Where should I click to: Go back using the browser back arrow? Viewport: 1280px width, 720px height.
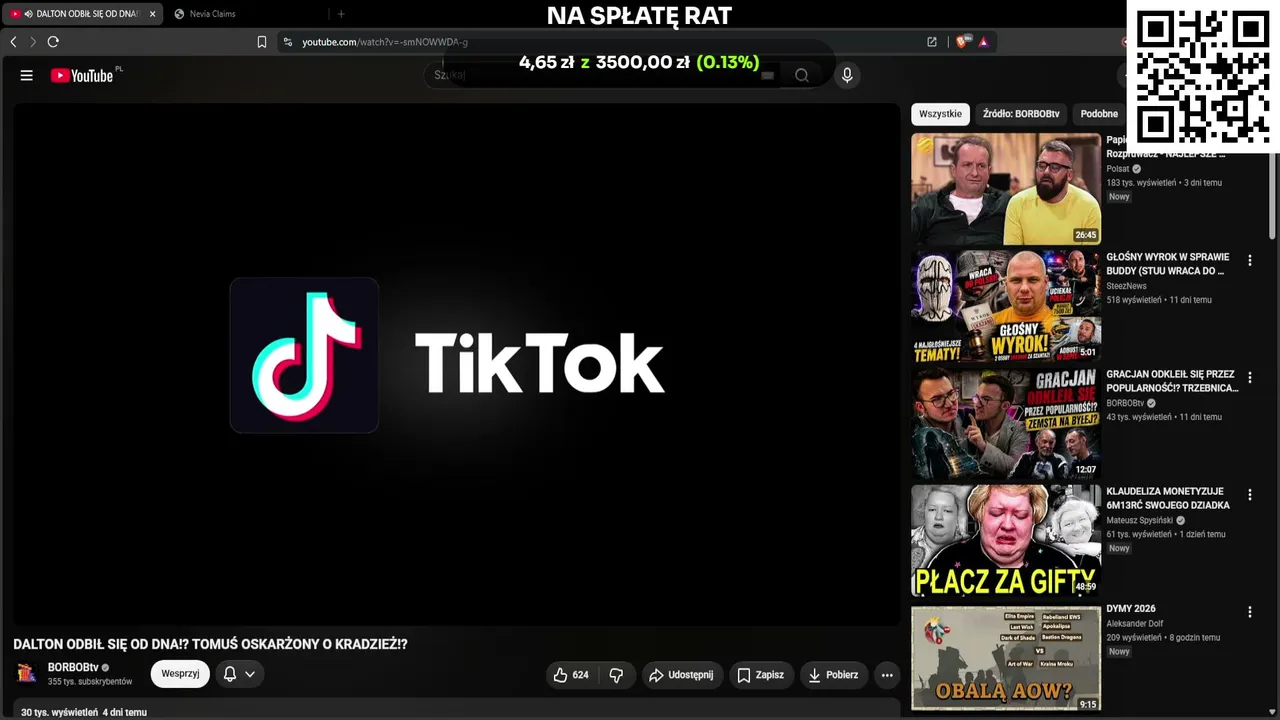point(13,42)
